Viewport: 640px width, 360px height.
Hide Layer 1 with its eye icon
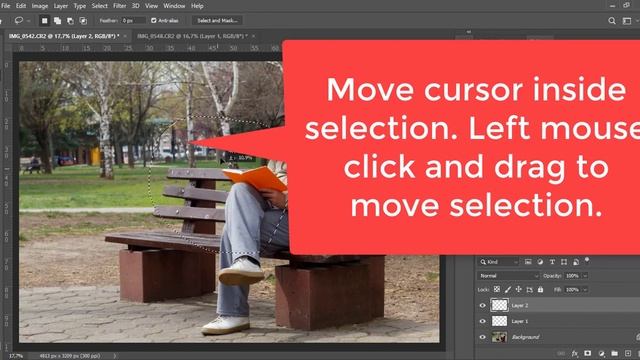pos(482,321)
